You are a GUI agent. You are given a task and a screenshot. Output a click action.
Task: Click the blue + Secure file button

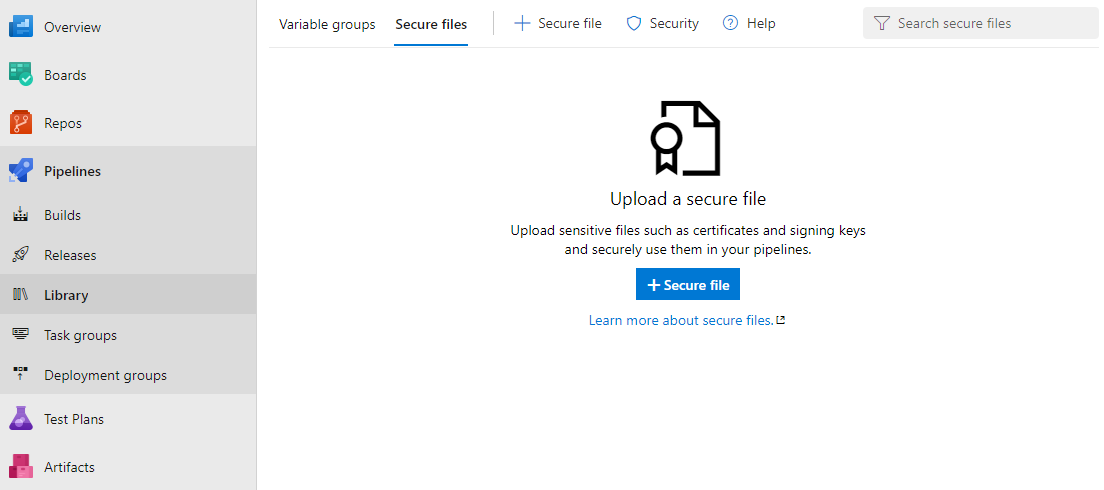pos(687,284)
